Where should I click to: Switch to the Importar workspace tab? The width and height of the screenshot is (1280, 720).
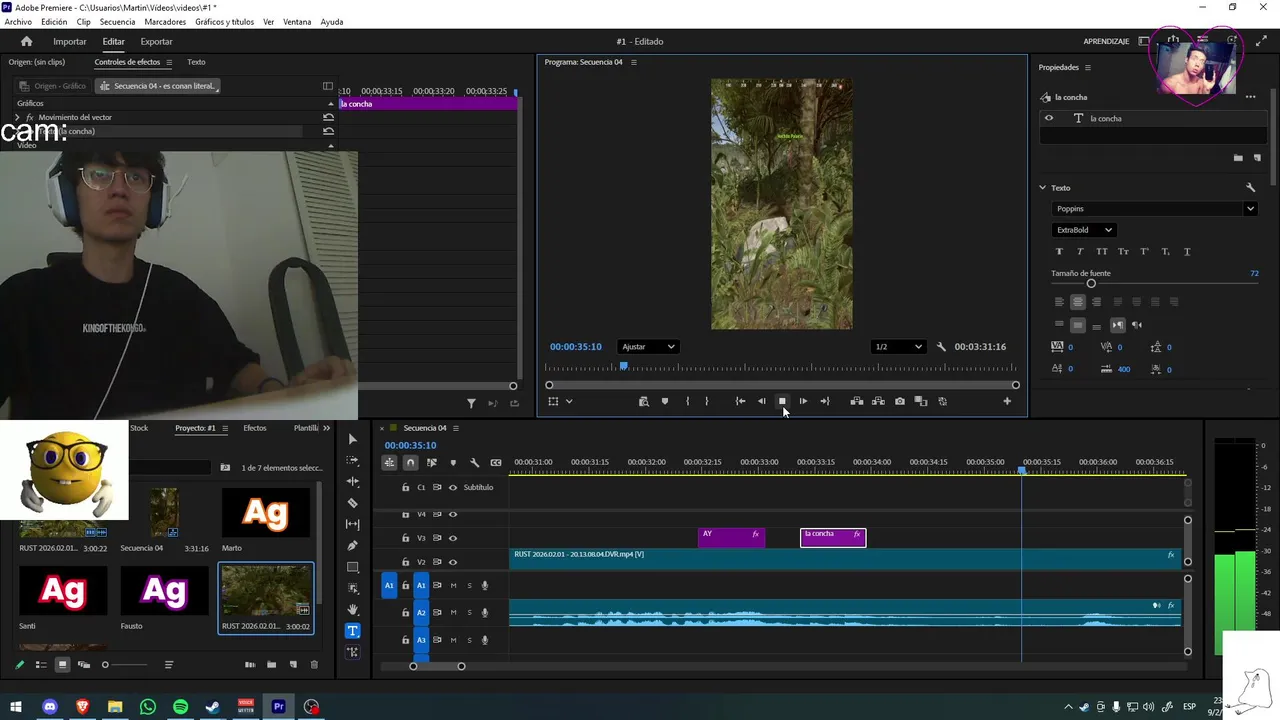click(x=70, y=41)
